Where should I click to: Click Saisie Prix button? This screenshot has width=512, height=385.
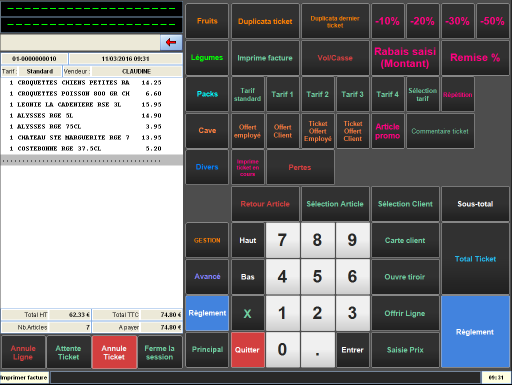(x=405, y=350)
